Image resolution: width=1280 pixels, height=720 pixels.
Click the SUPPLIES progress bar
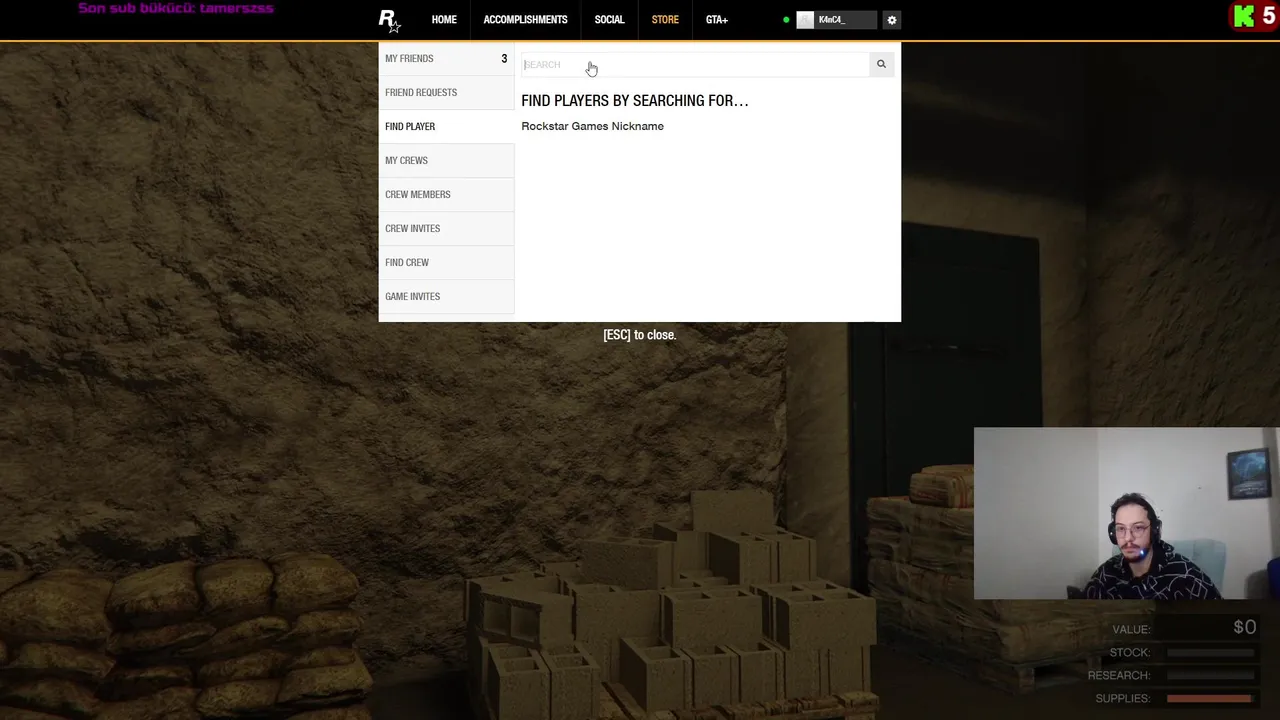pyautogui.click(x=1210, y=698)
